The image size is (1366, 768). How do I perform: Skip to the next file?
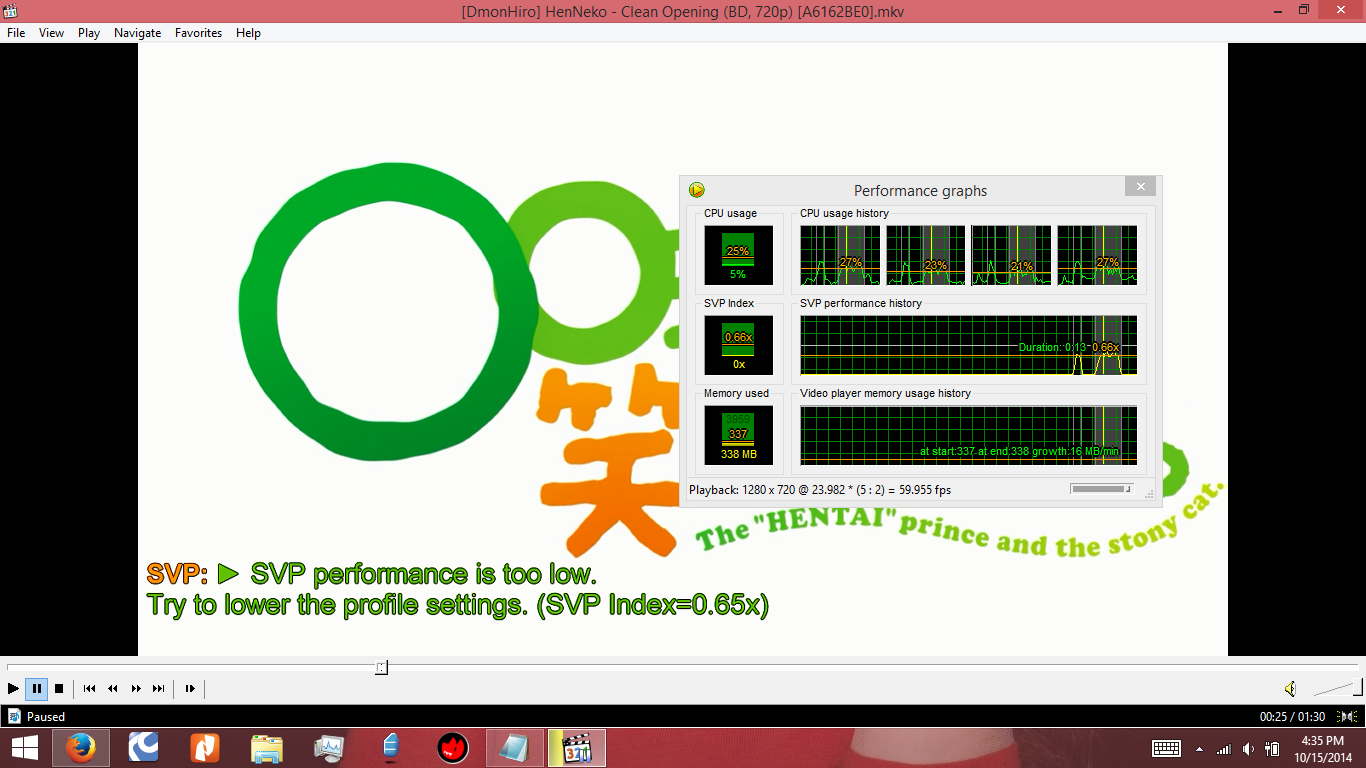click(159, 688)
